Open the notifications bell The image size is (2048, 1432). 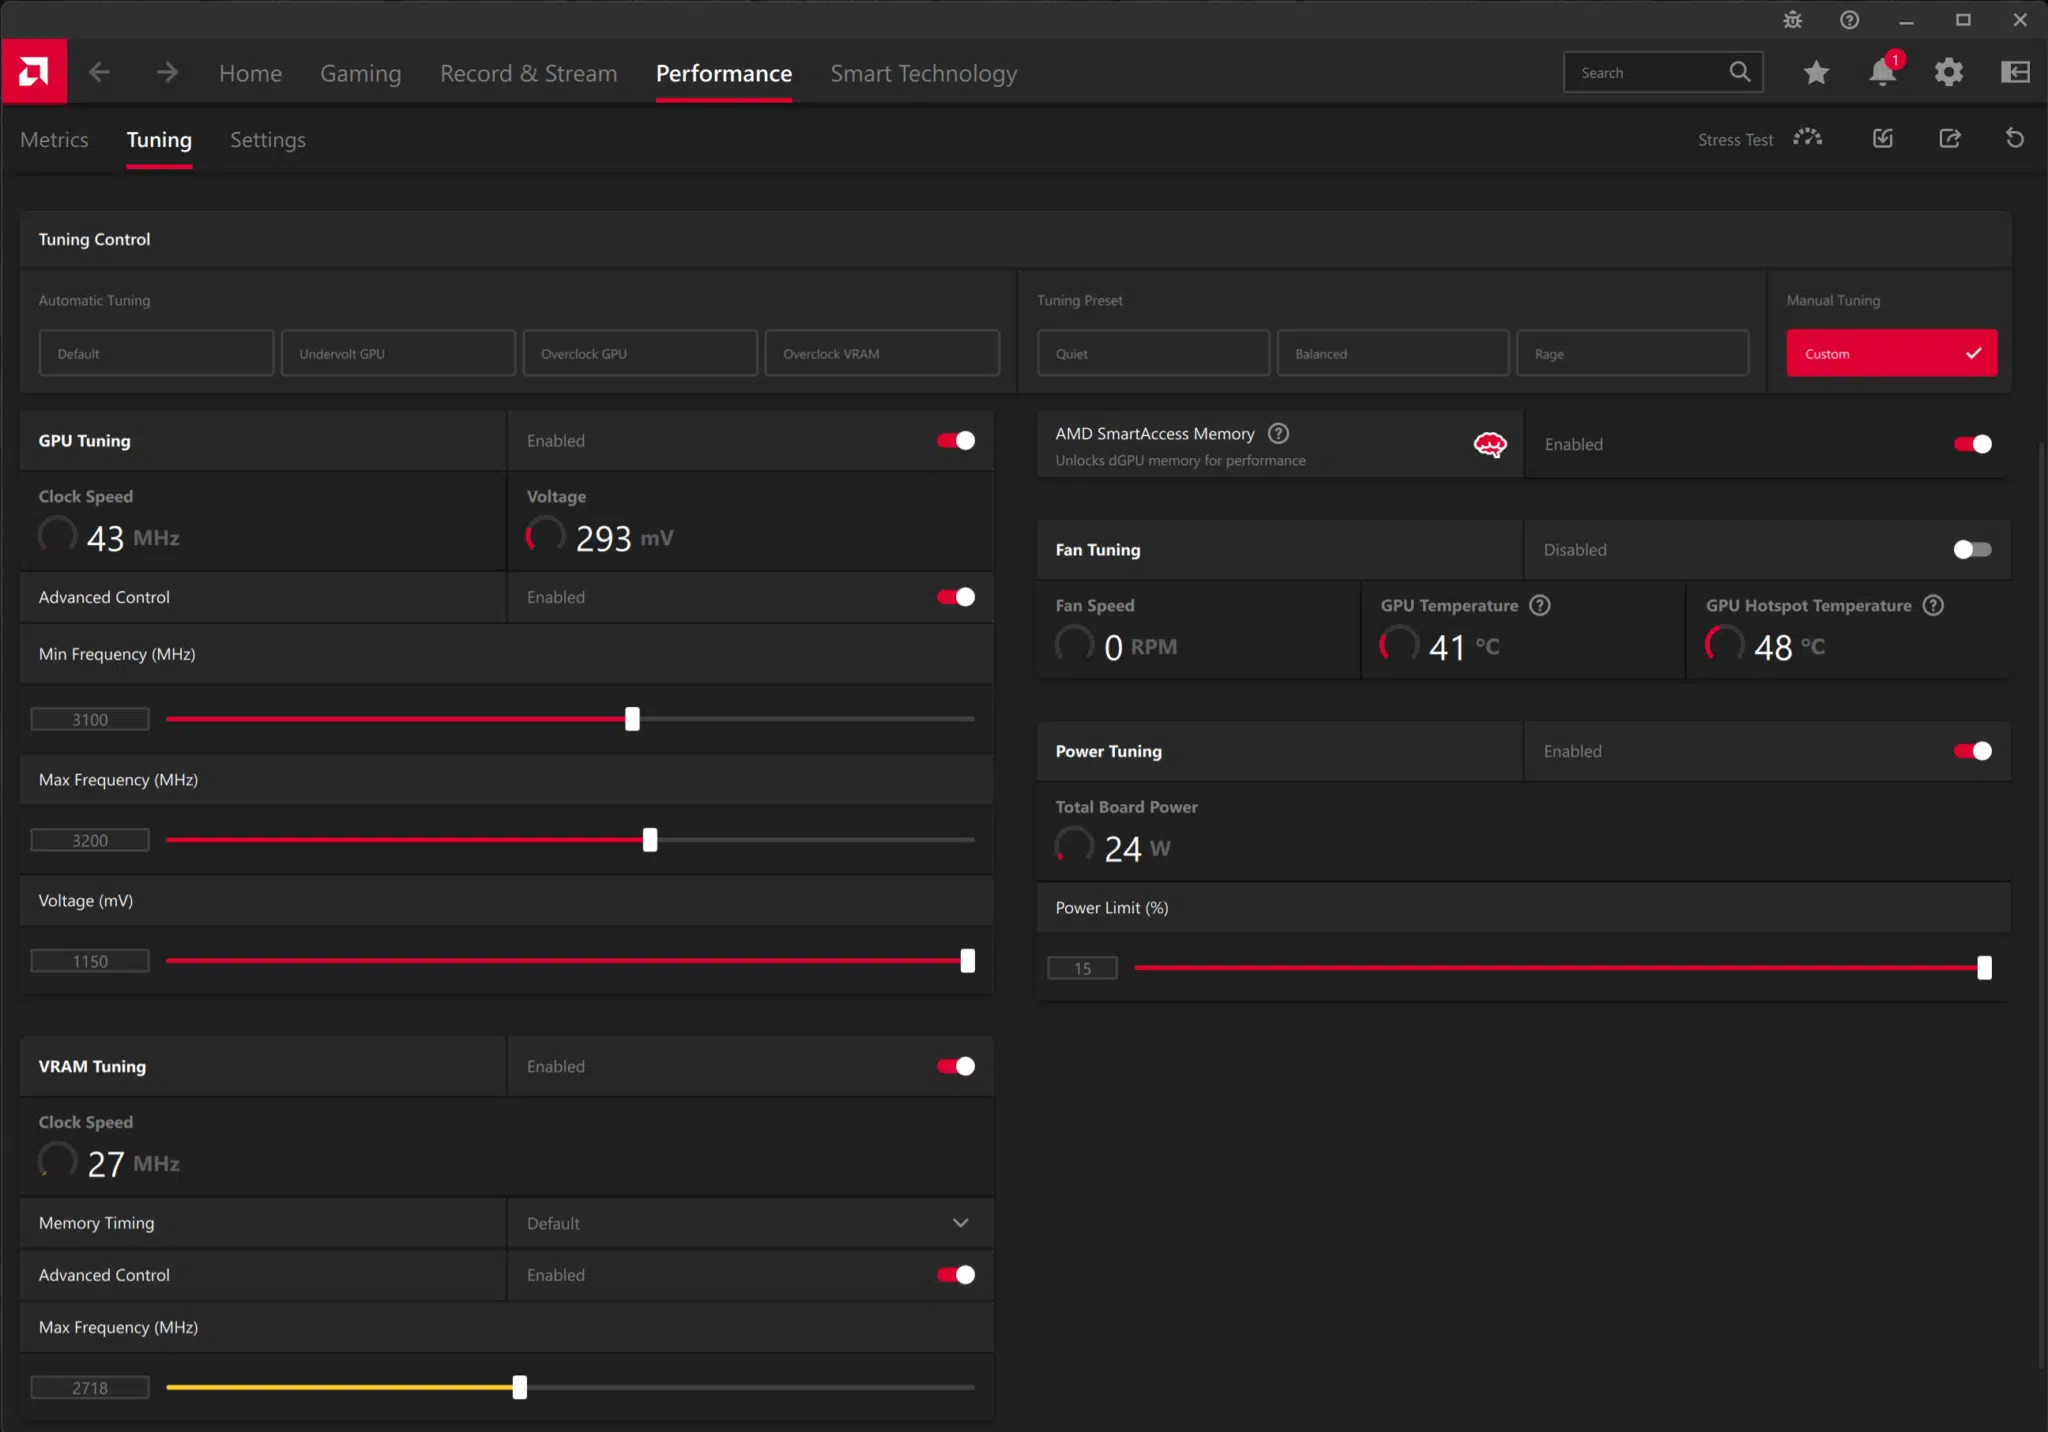[1883, 72]
